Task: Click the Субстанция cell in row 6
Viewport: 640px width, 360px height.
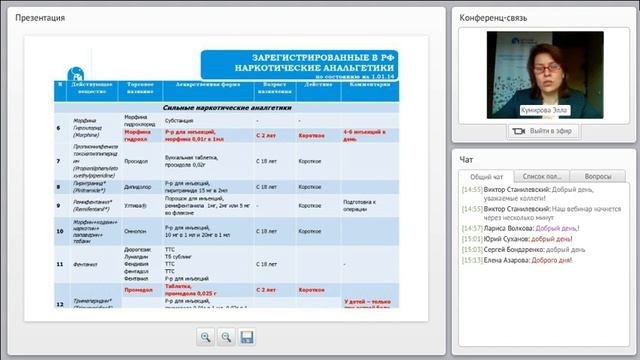Action: pos(179,121)
